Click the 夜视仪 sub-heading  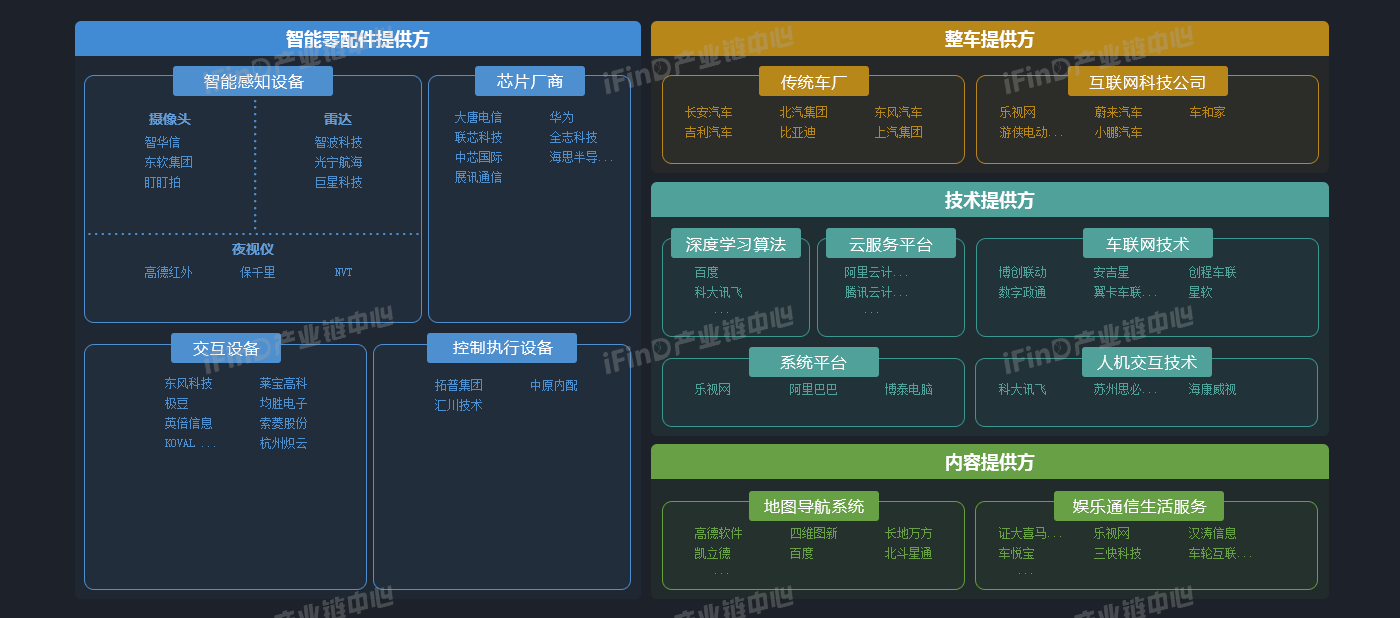(x=253, y=249)
